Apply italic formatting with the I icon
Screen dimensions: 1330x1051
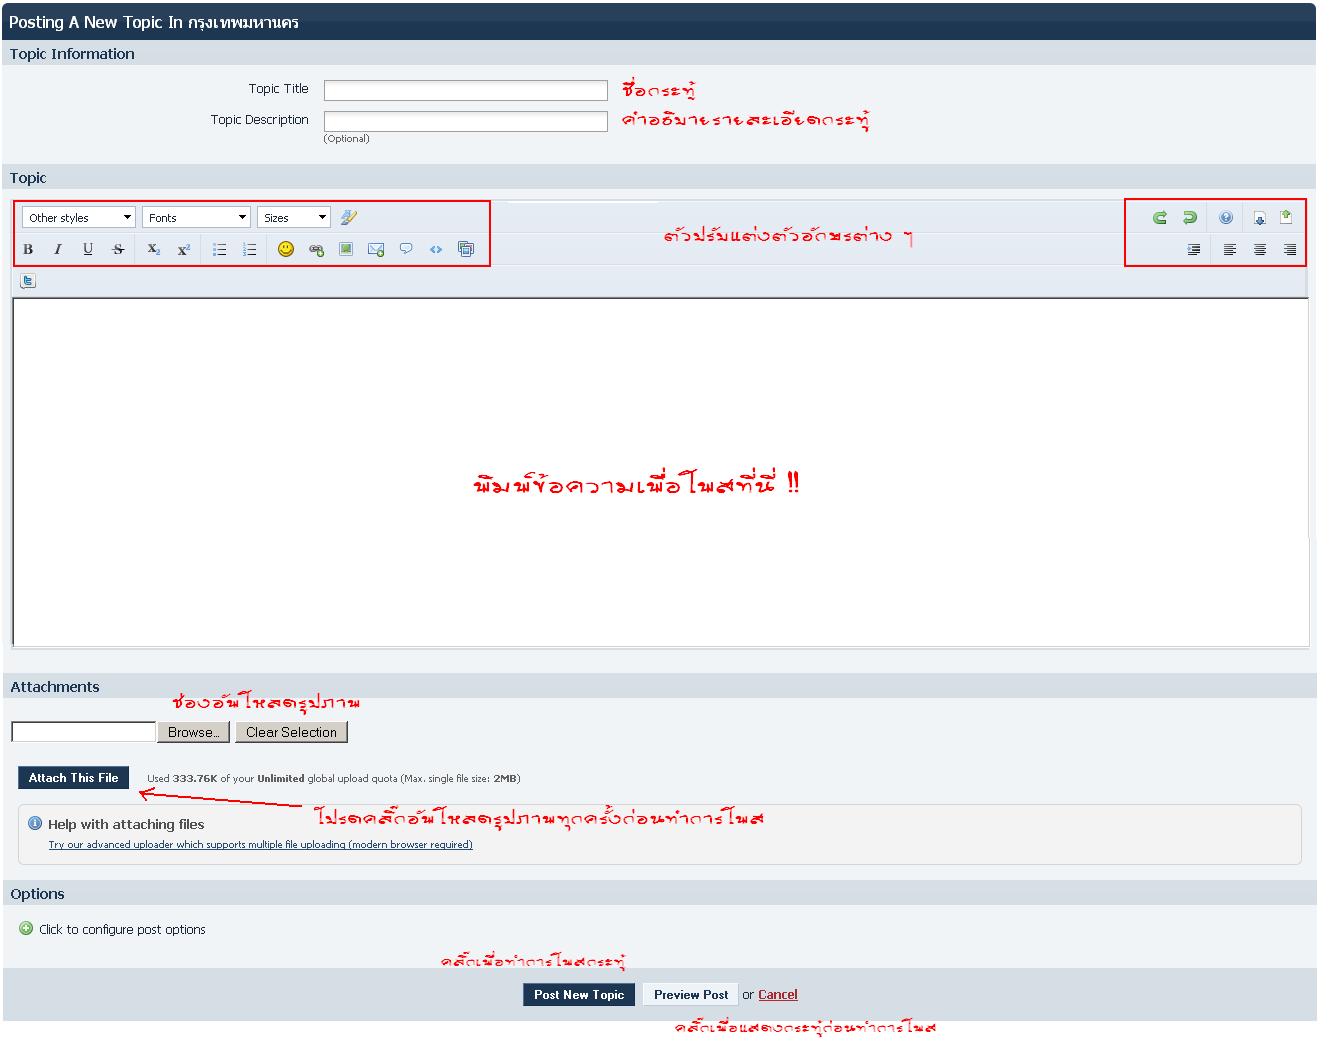tap(58, 249)
